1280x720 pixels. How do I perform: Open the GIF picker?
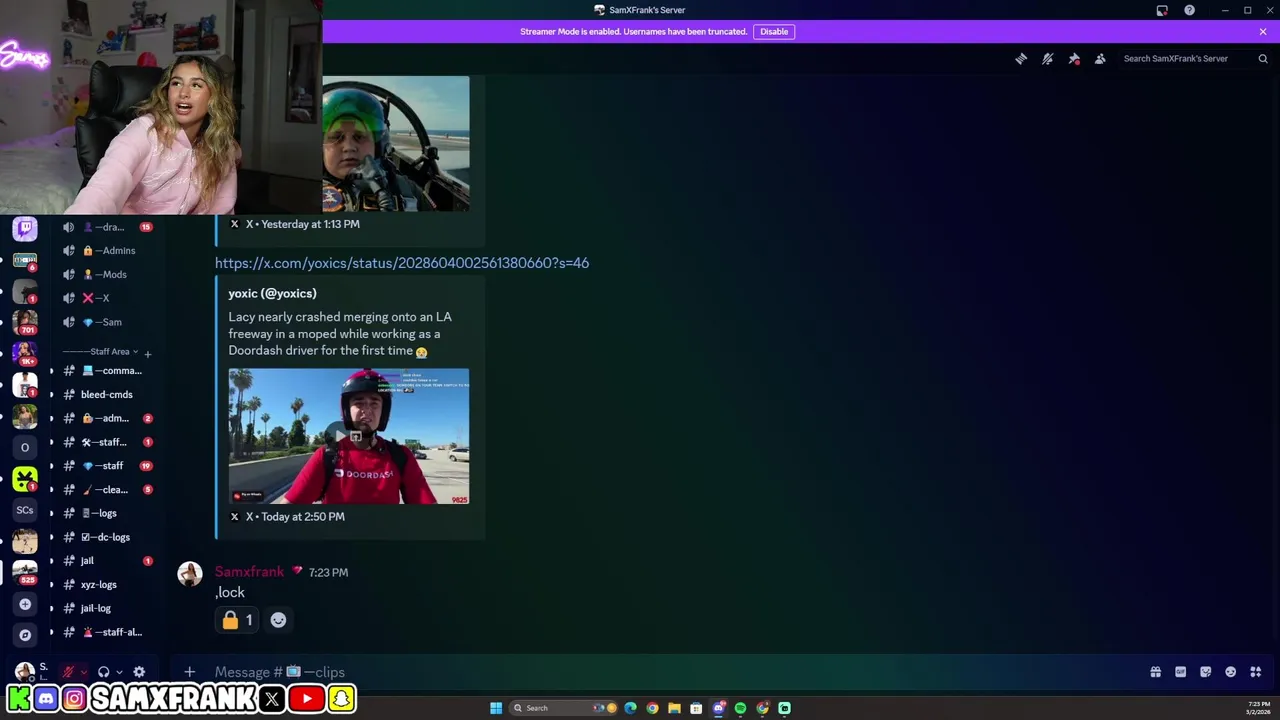click(x=1180, y=672)
